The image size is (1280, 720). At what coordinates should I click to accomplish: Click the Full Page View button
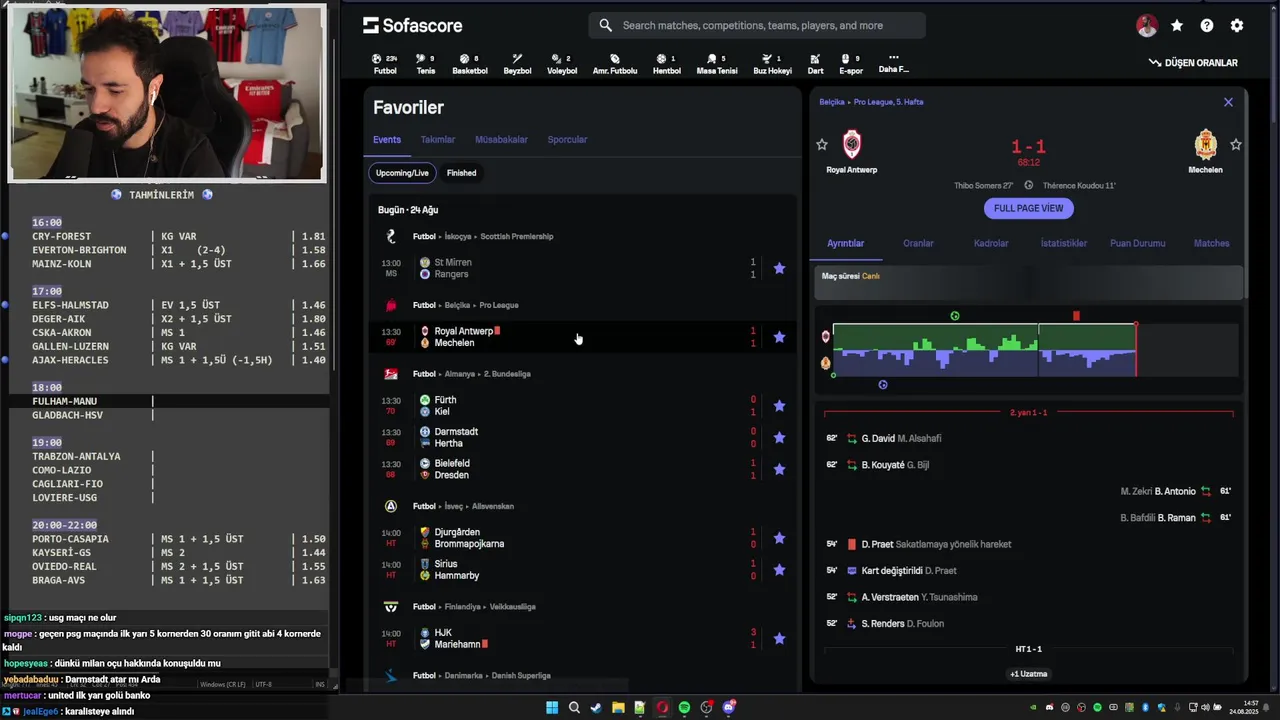point(1028,208)
